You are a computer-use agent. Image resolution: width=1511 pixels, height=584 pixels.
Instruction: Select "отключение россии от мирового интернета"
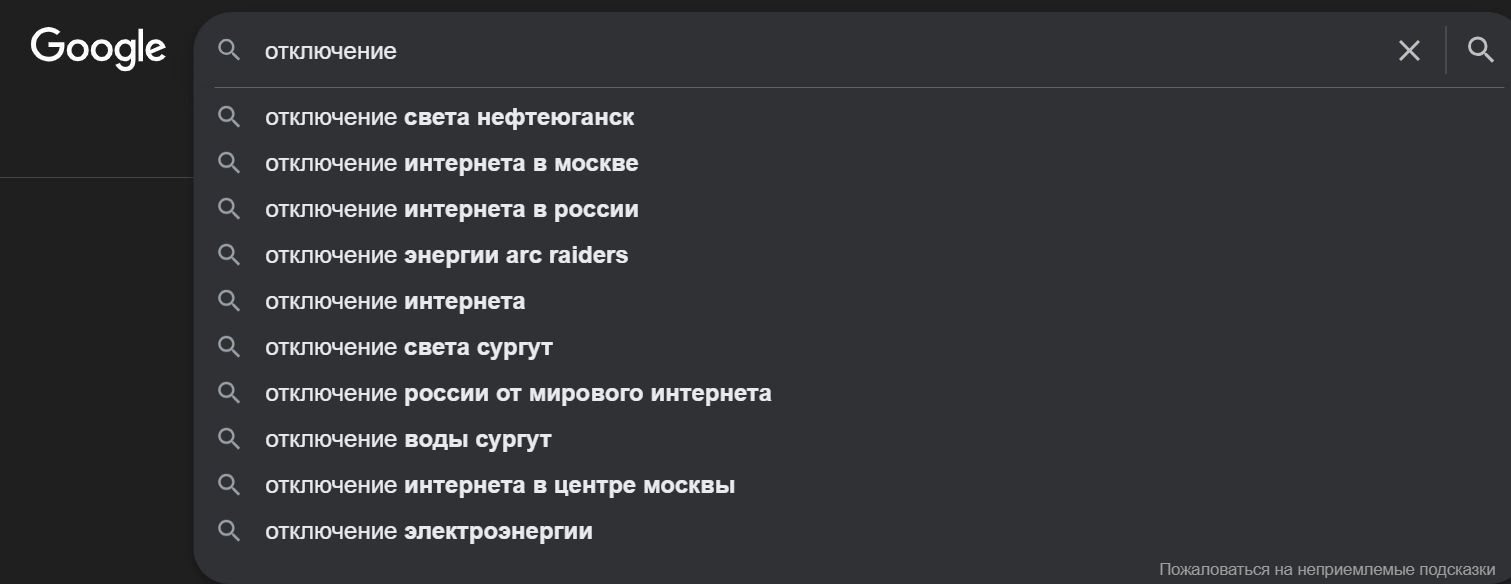click(517, 394)
